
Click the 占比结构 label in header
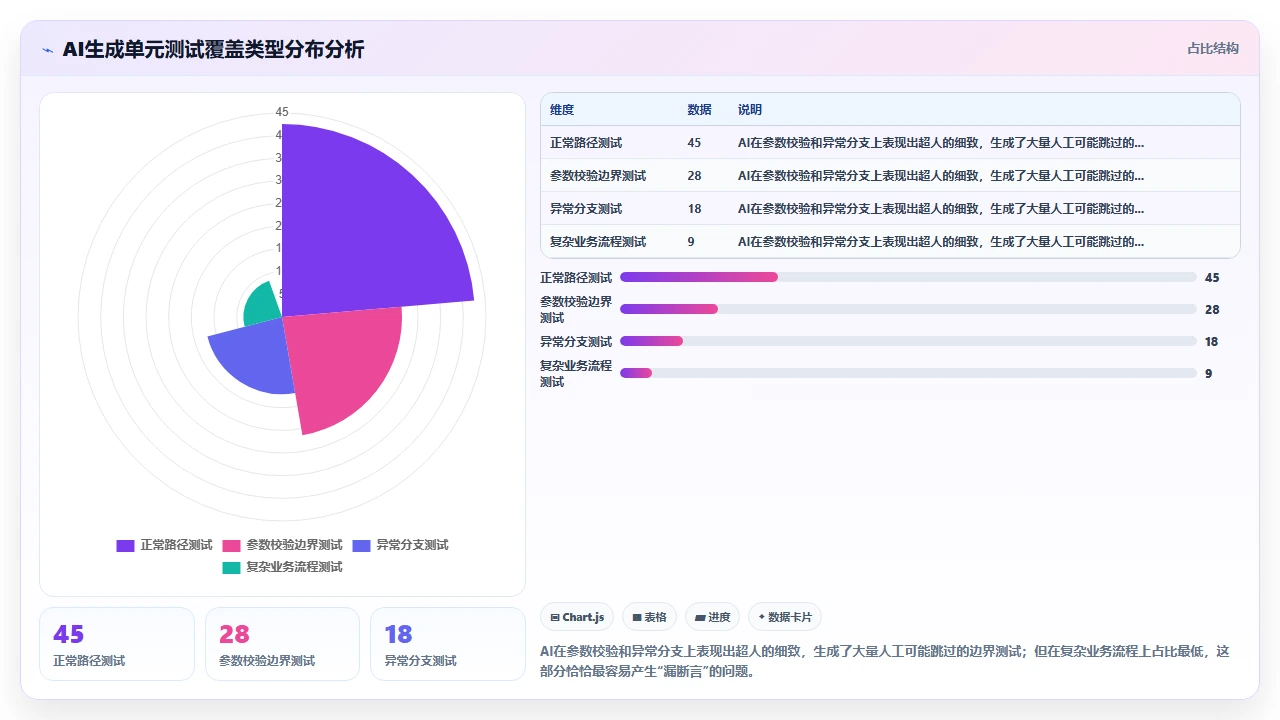click(1212, 48)
